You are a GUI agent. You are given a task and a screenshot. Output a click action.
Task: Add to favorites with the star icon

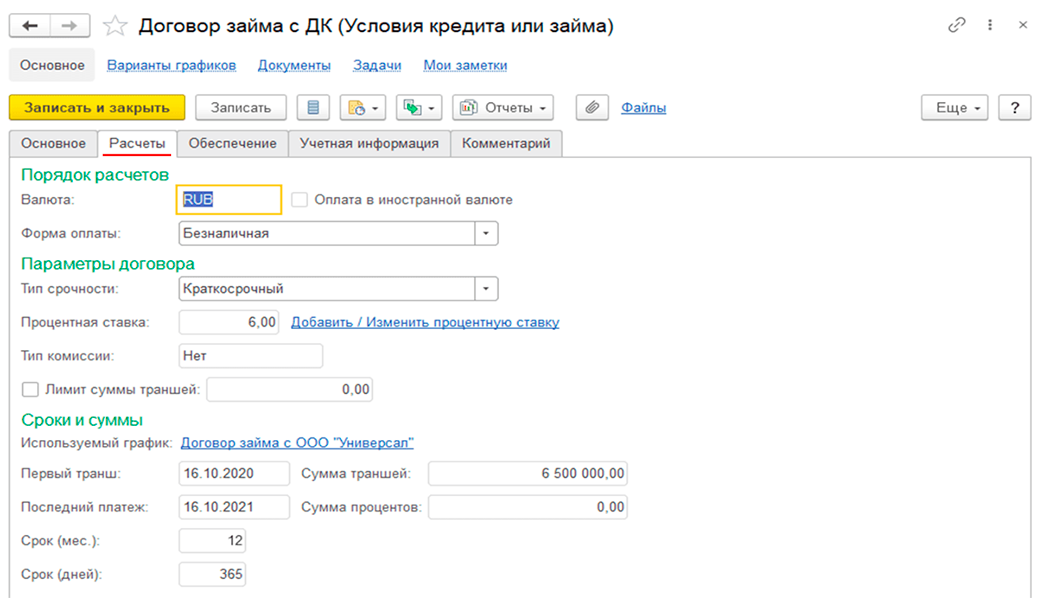[115, 26]
